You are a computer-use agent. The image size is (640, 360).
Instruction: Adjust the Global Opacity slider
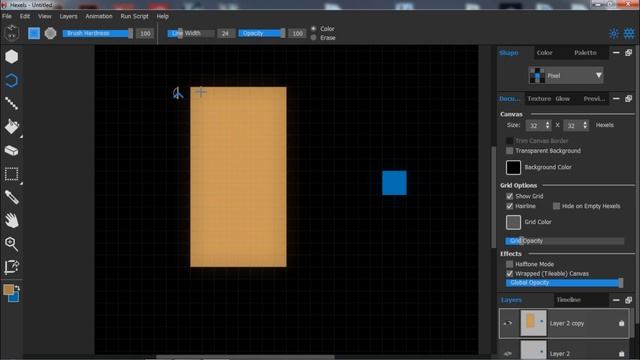click(x=564, y=282)
